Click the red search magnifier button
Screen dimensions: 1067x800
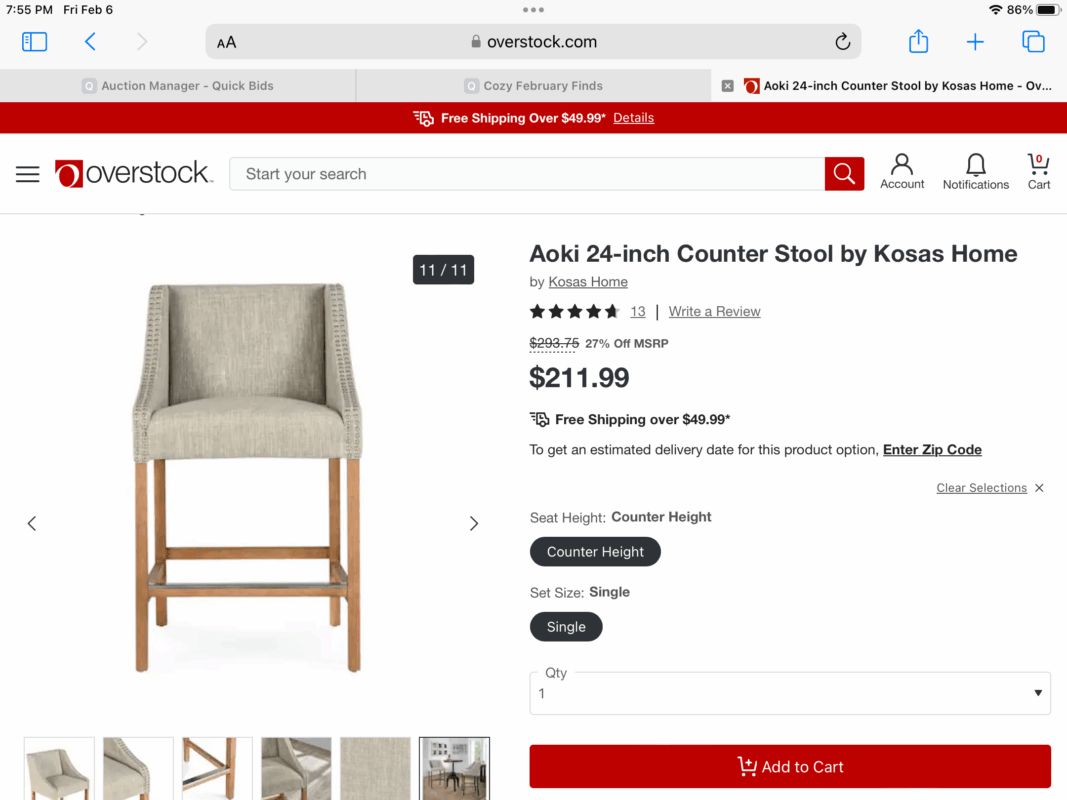[x=844, y=173]
